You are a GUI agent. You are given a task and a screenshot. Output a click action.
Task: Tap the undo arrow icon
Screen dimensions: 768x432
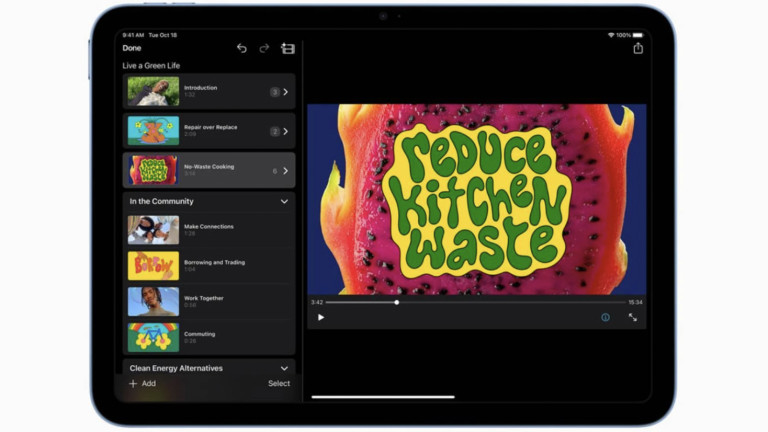[241, 48]
